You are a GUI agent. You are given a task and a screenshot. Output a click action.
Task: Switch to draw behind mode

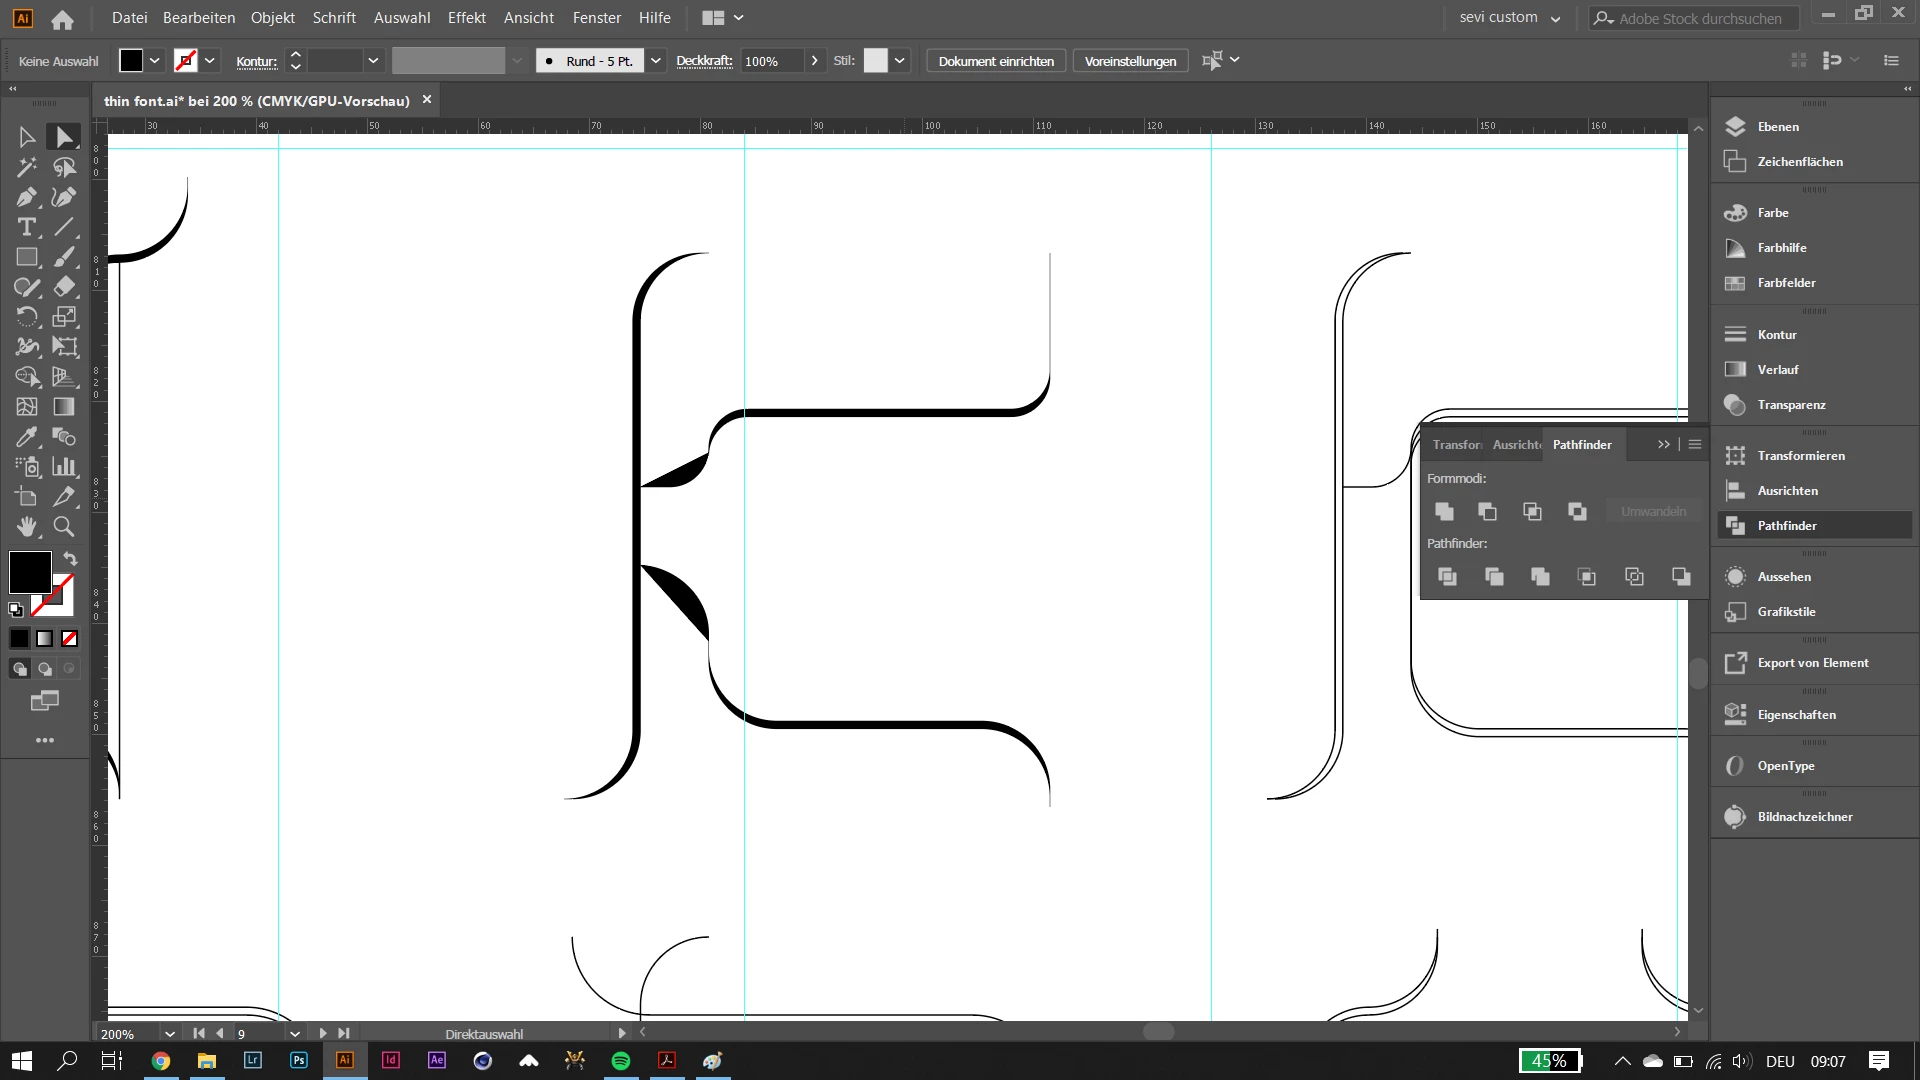(45, 669)
